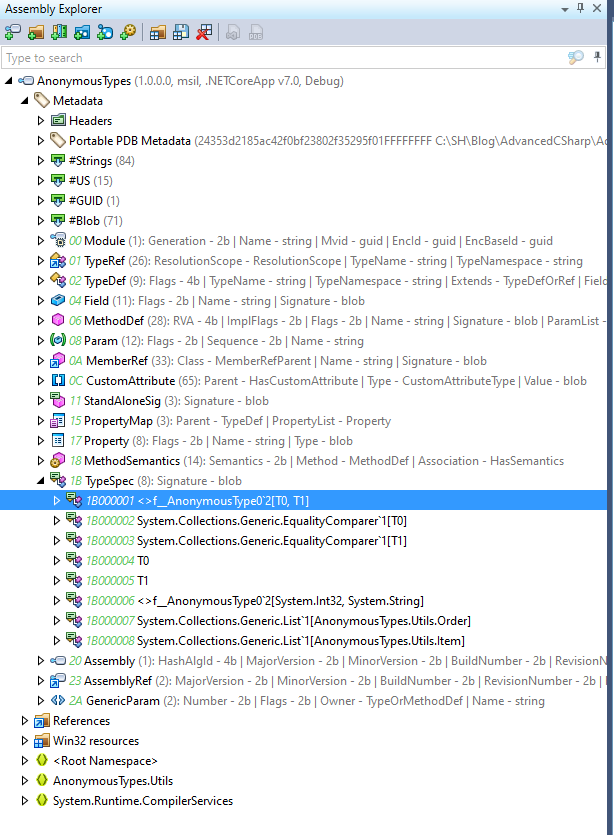Expand the Headers node

coord(40,121)
